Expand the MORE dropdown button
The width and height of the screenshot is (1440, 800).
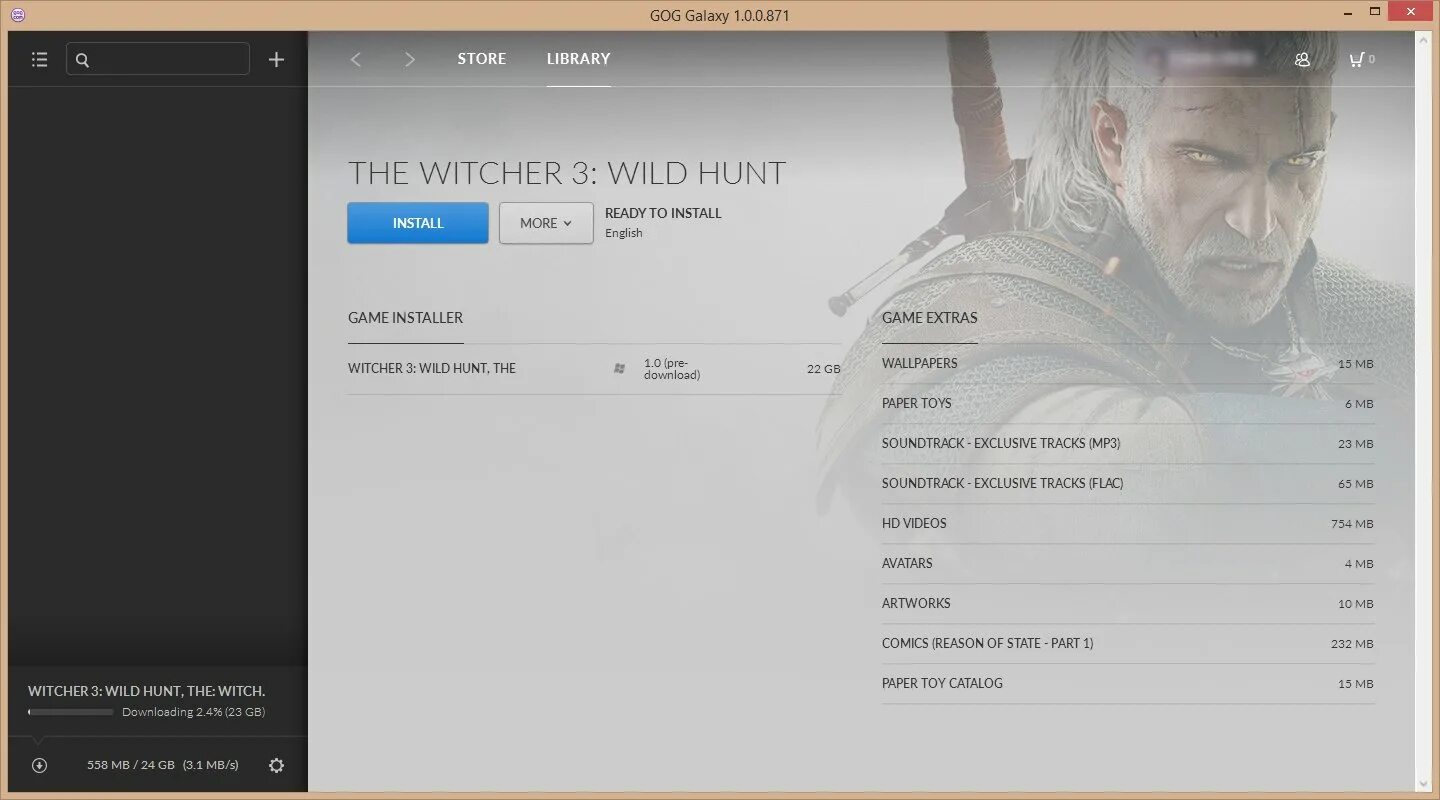pyautogui.click(x=546, y=223)
